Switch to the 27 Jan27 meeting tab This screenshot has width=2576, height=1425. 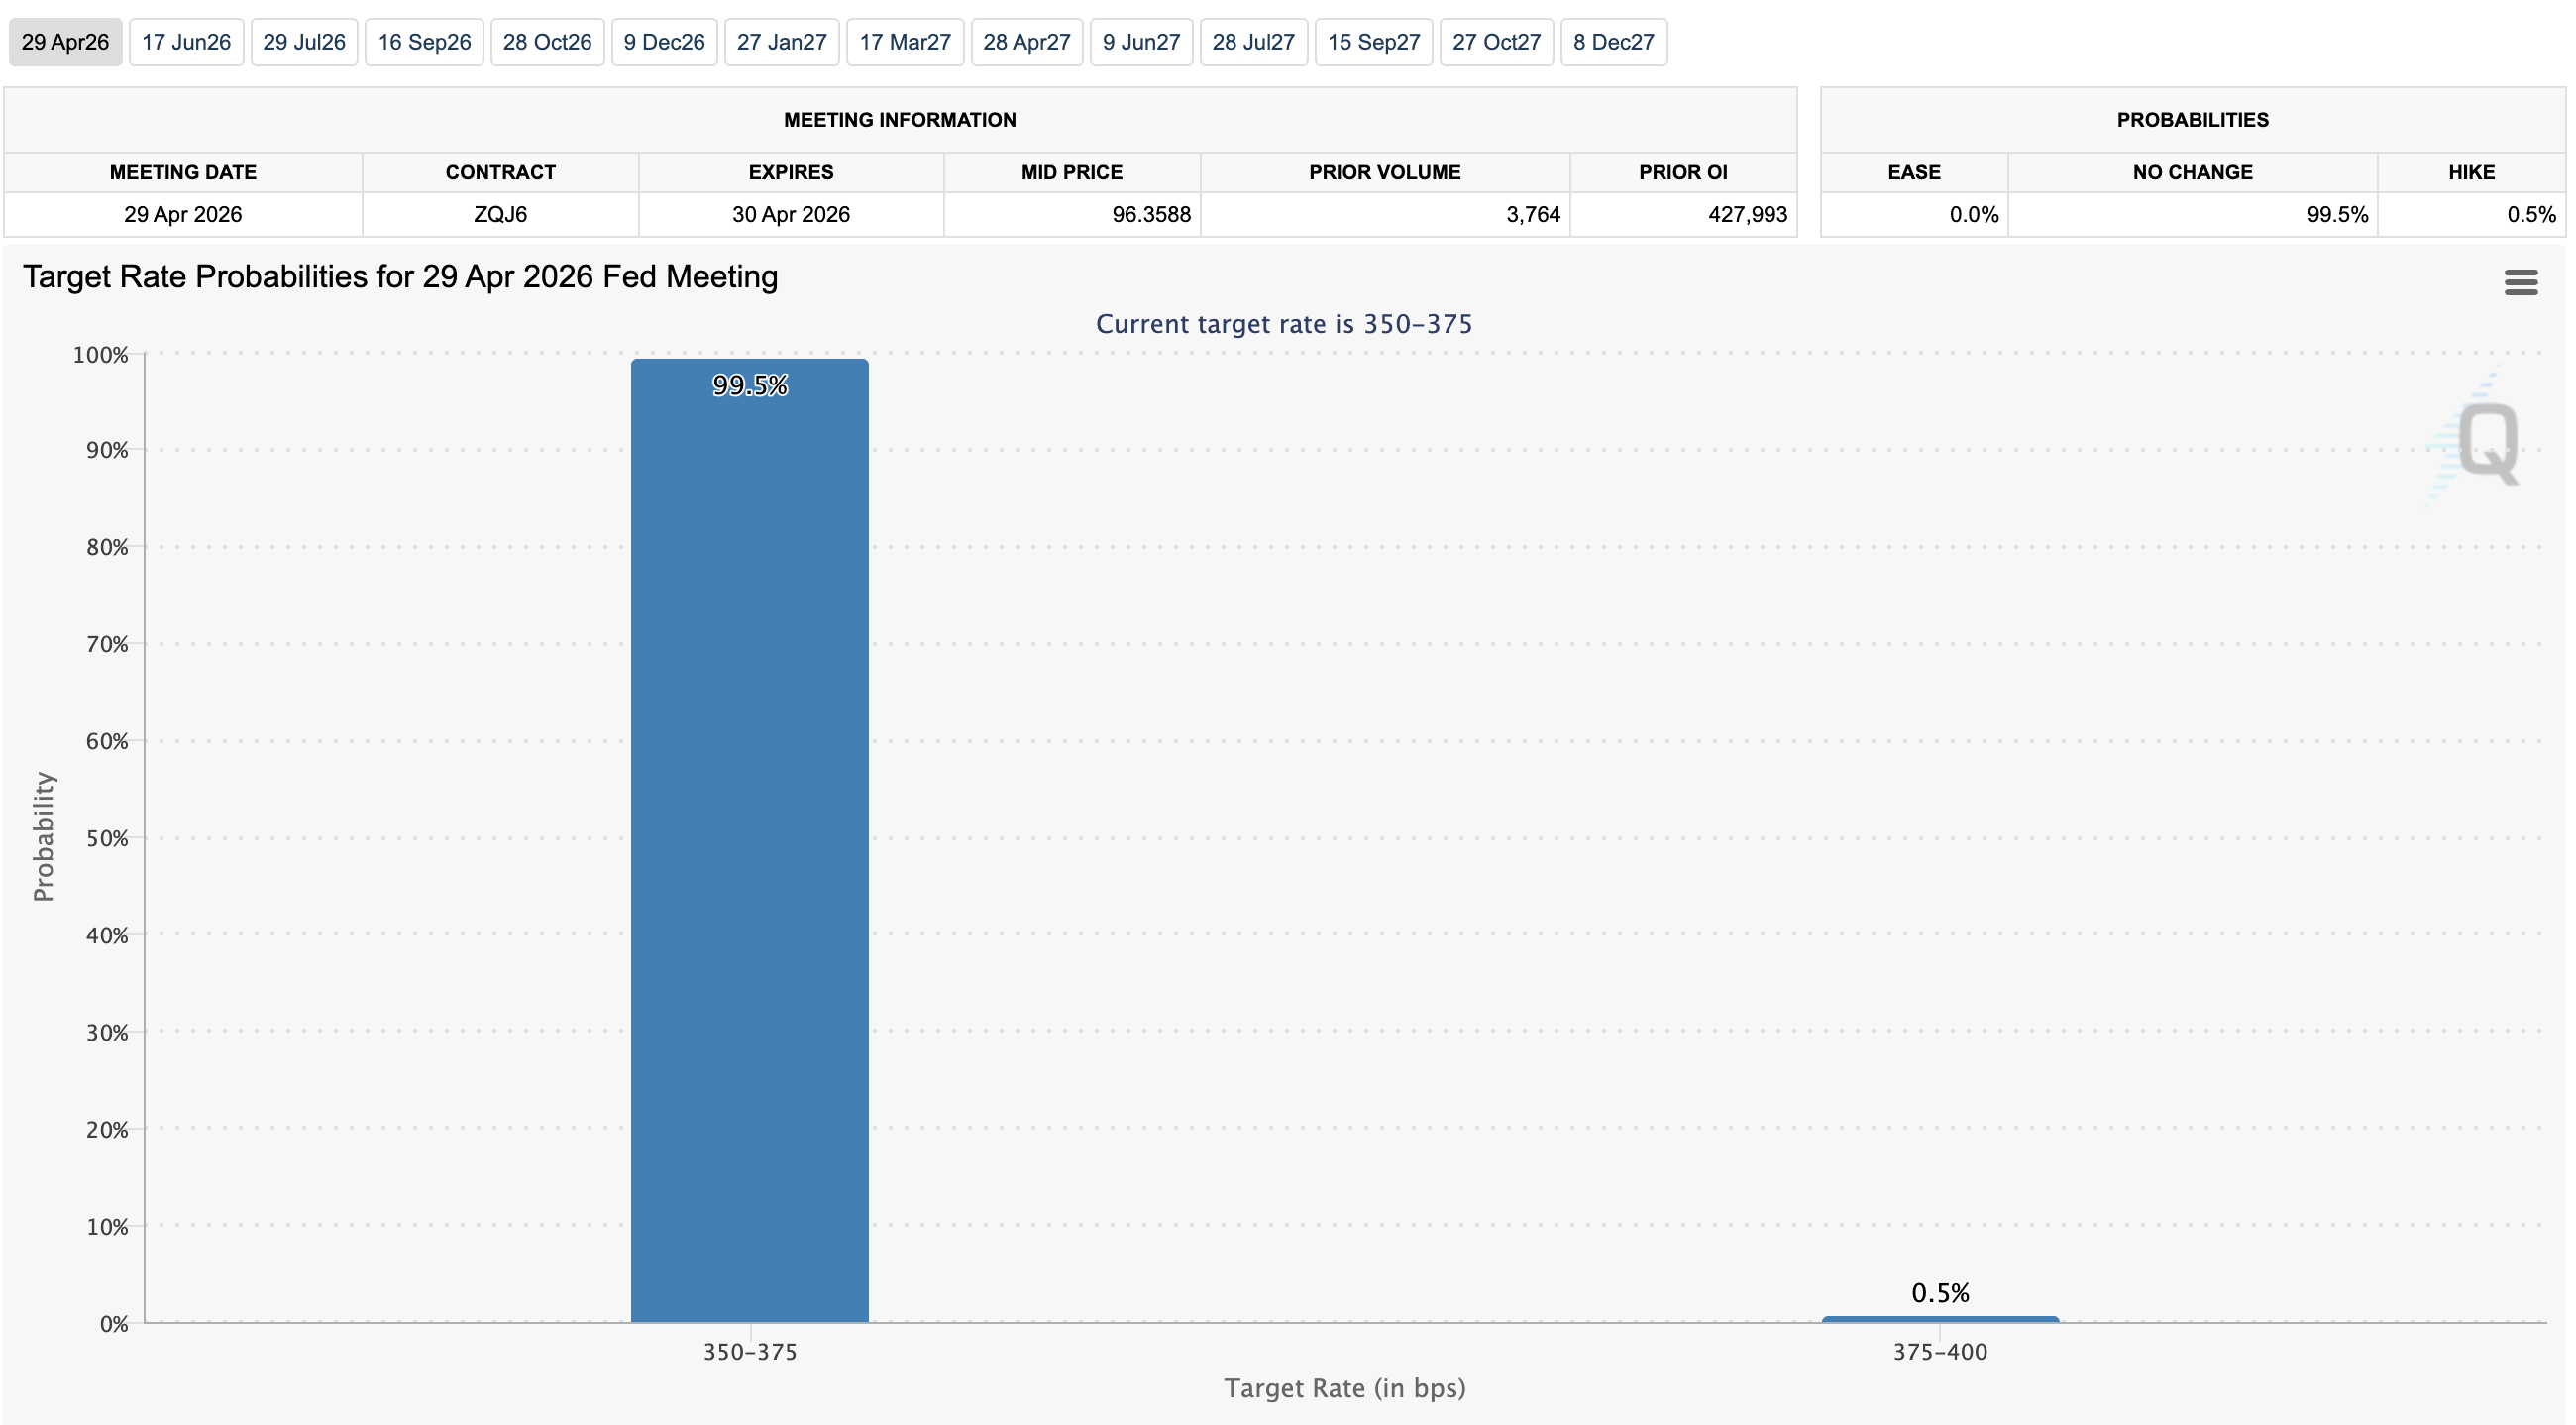[x=781, y=42]
